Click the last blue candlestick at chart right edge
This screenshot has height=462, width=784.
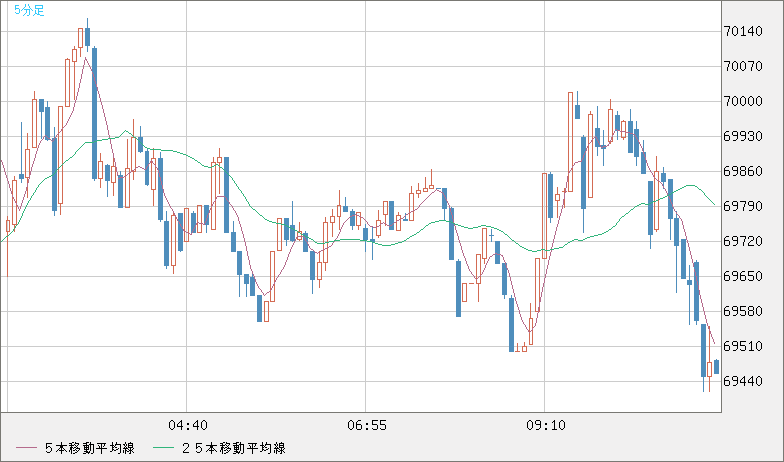716,366
